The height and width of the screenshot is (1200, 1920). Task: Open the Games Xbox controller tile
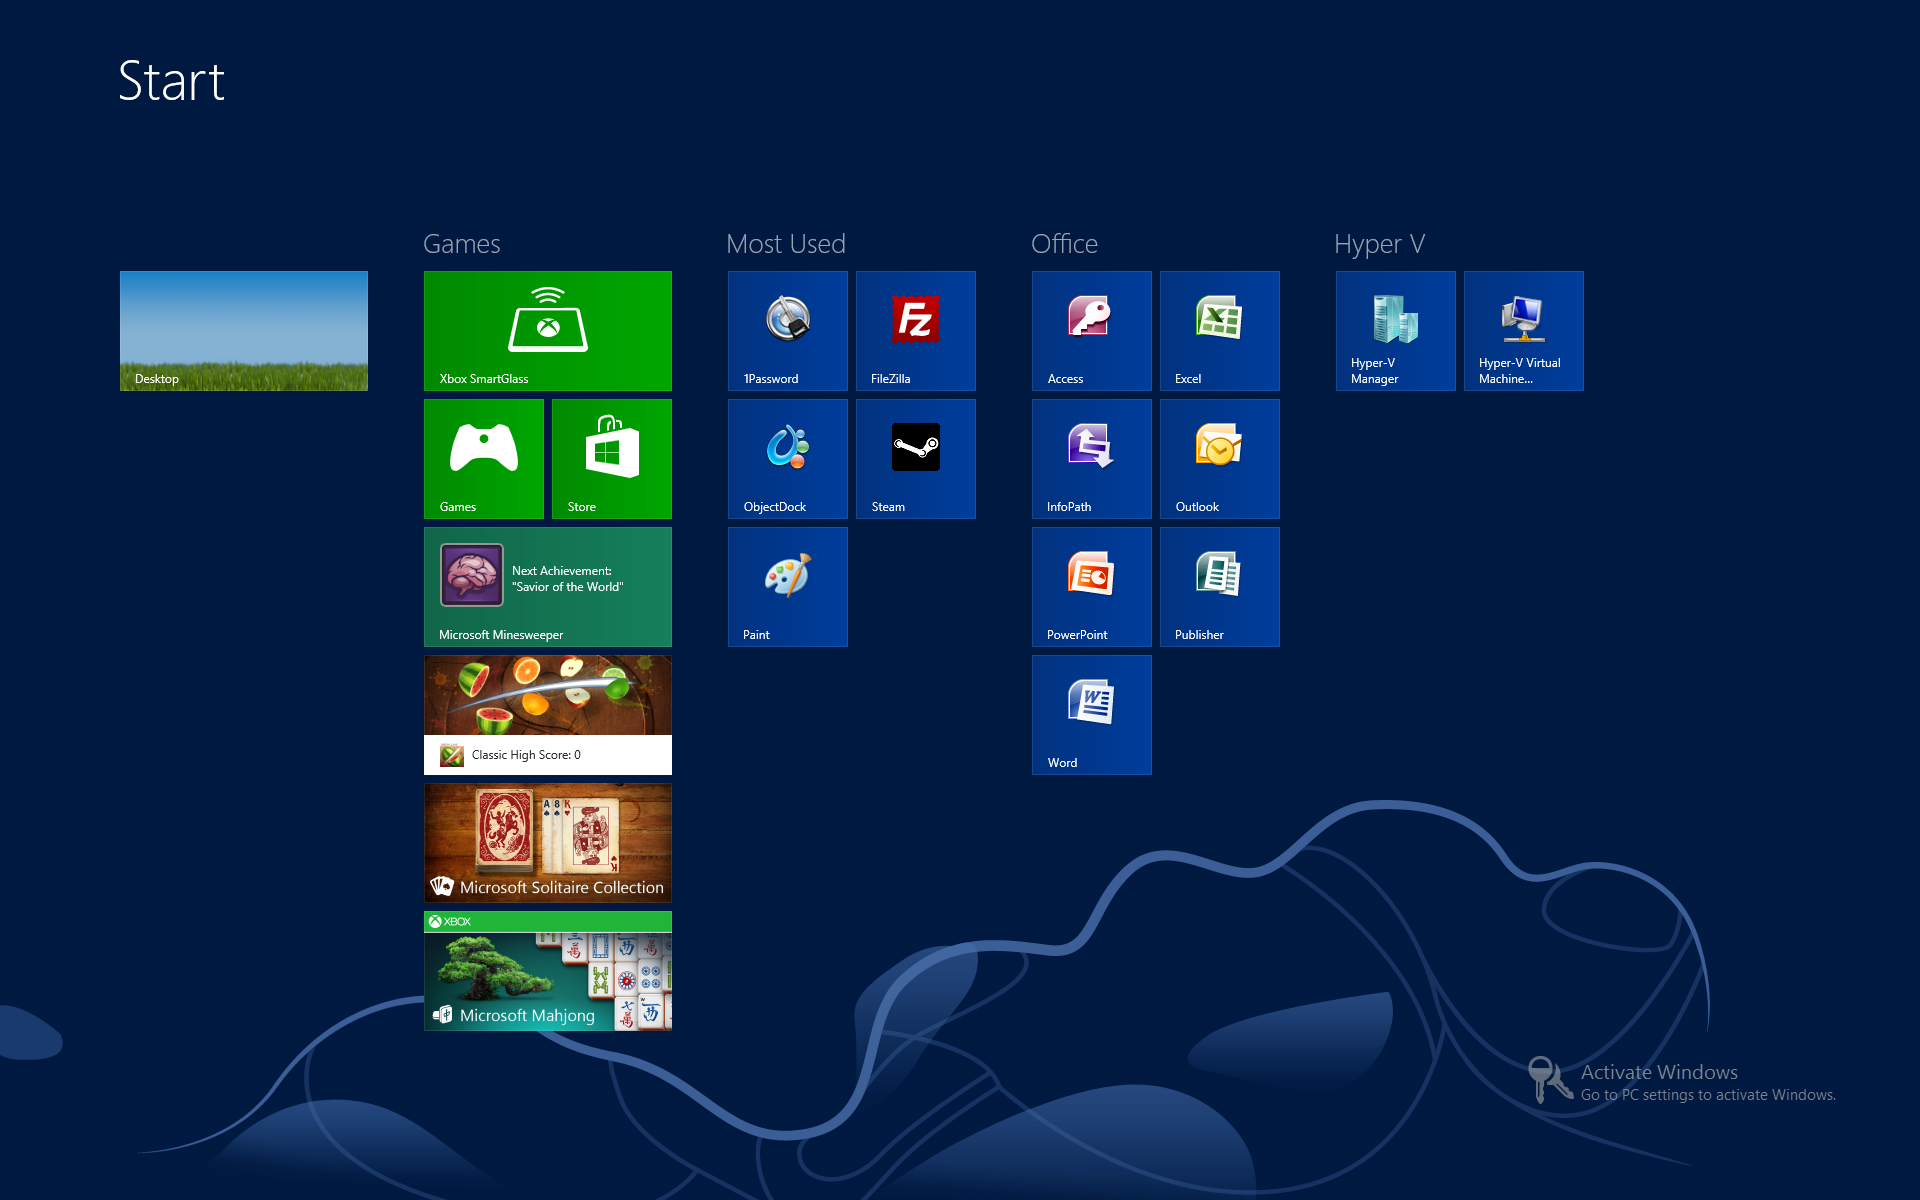click(484, 459)
